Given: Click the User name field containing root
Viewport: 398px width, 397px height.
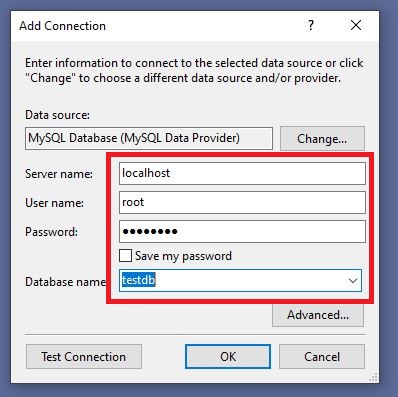Looking at the screenshot, I should click(242, 202).
